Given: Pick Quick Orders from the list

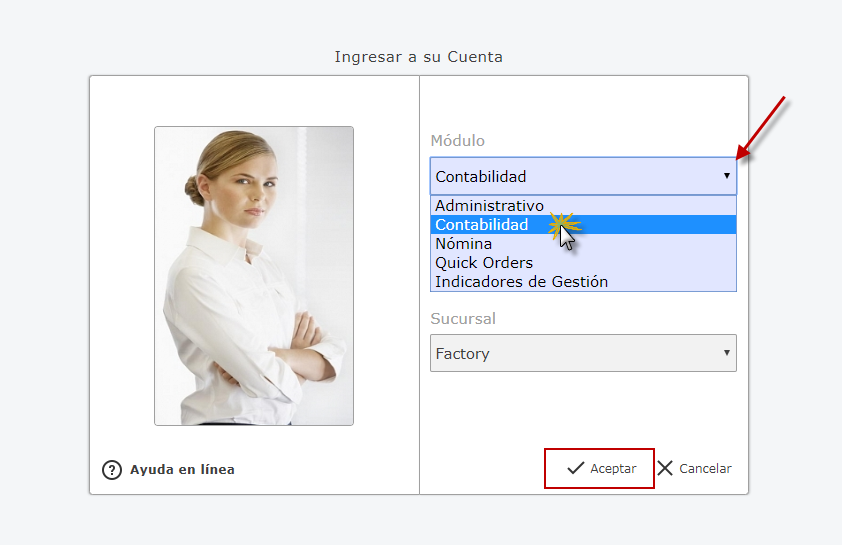Looking at the screenshot, I should tap(484, 263).
